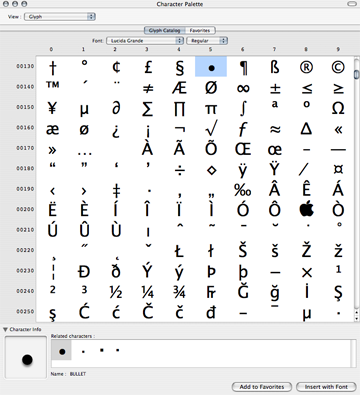
Task: Select the section sign glyph
Action: [179, 68]
